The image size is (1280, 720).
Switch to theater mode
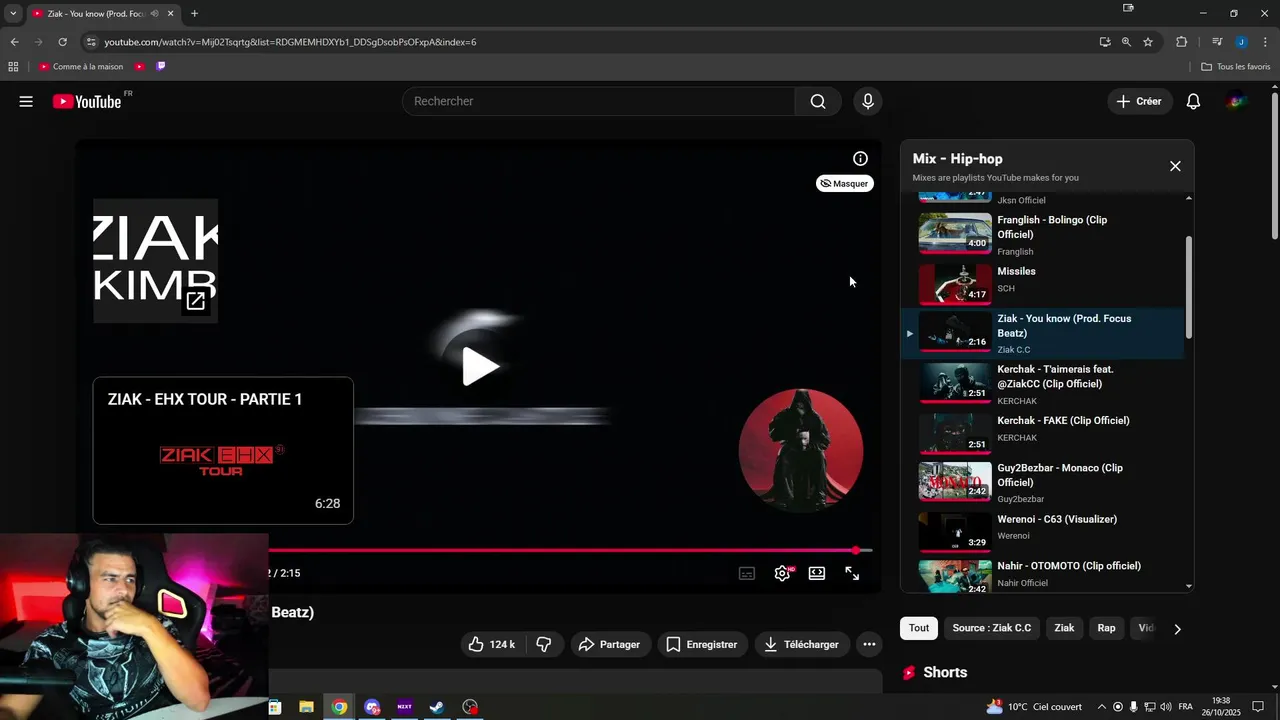pyautogui.click(x=817, y=573)
